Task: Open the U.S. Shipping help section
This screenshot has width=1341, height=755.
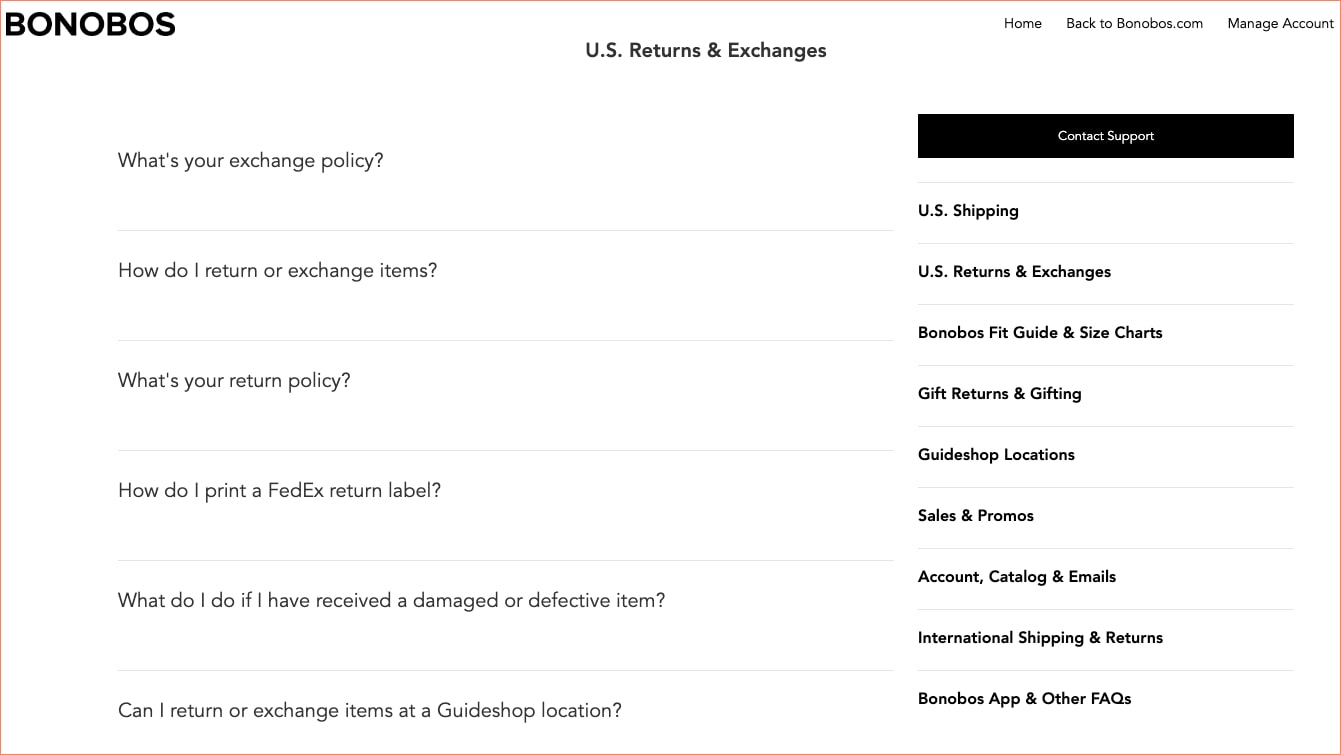Action: [x=968, y=210]
